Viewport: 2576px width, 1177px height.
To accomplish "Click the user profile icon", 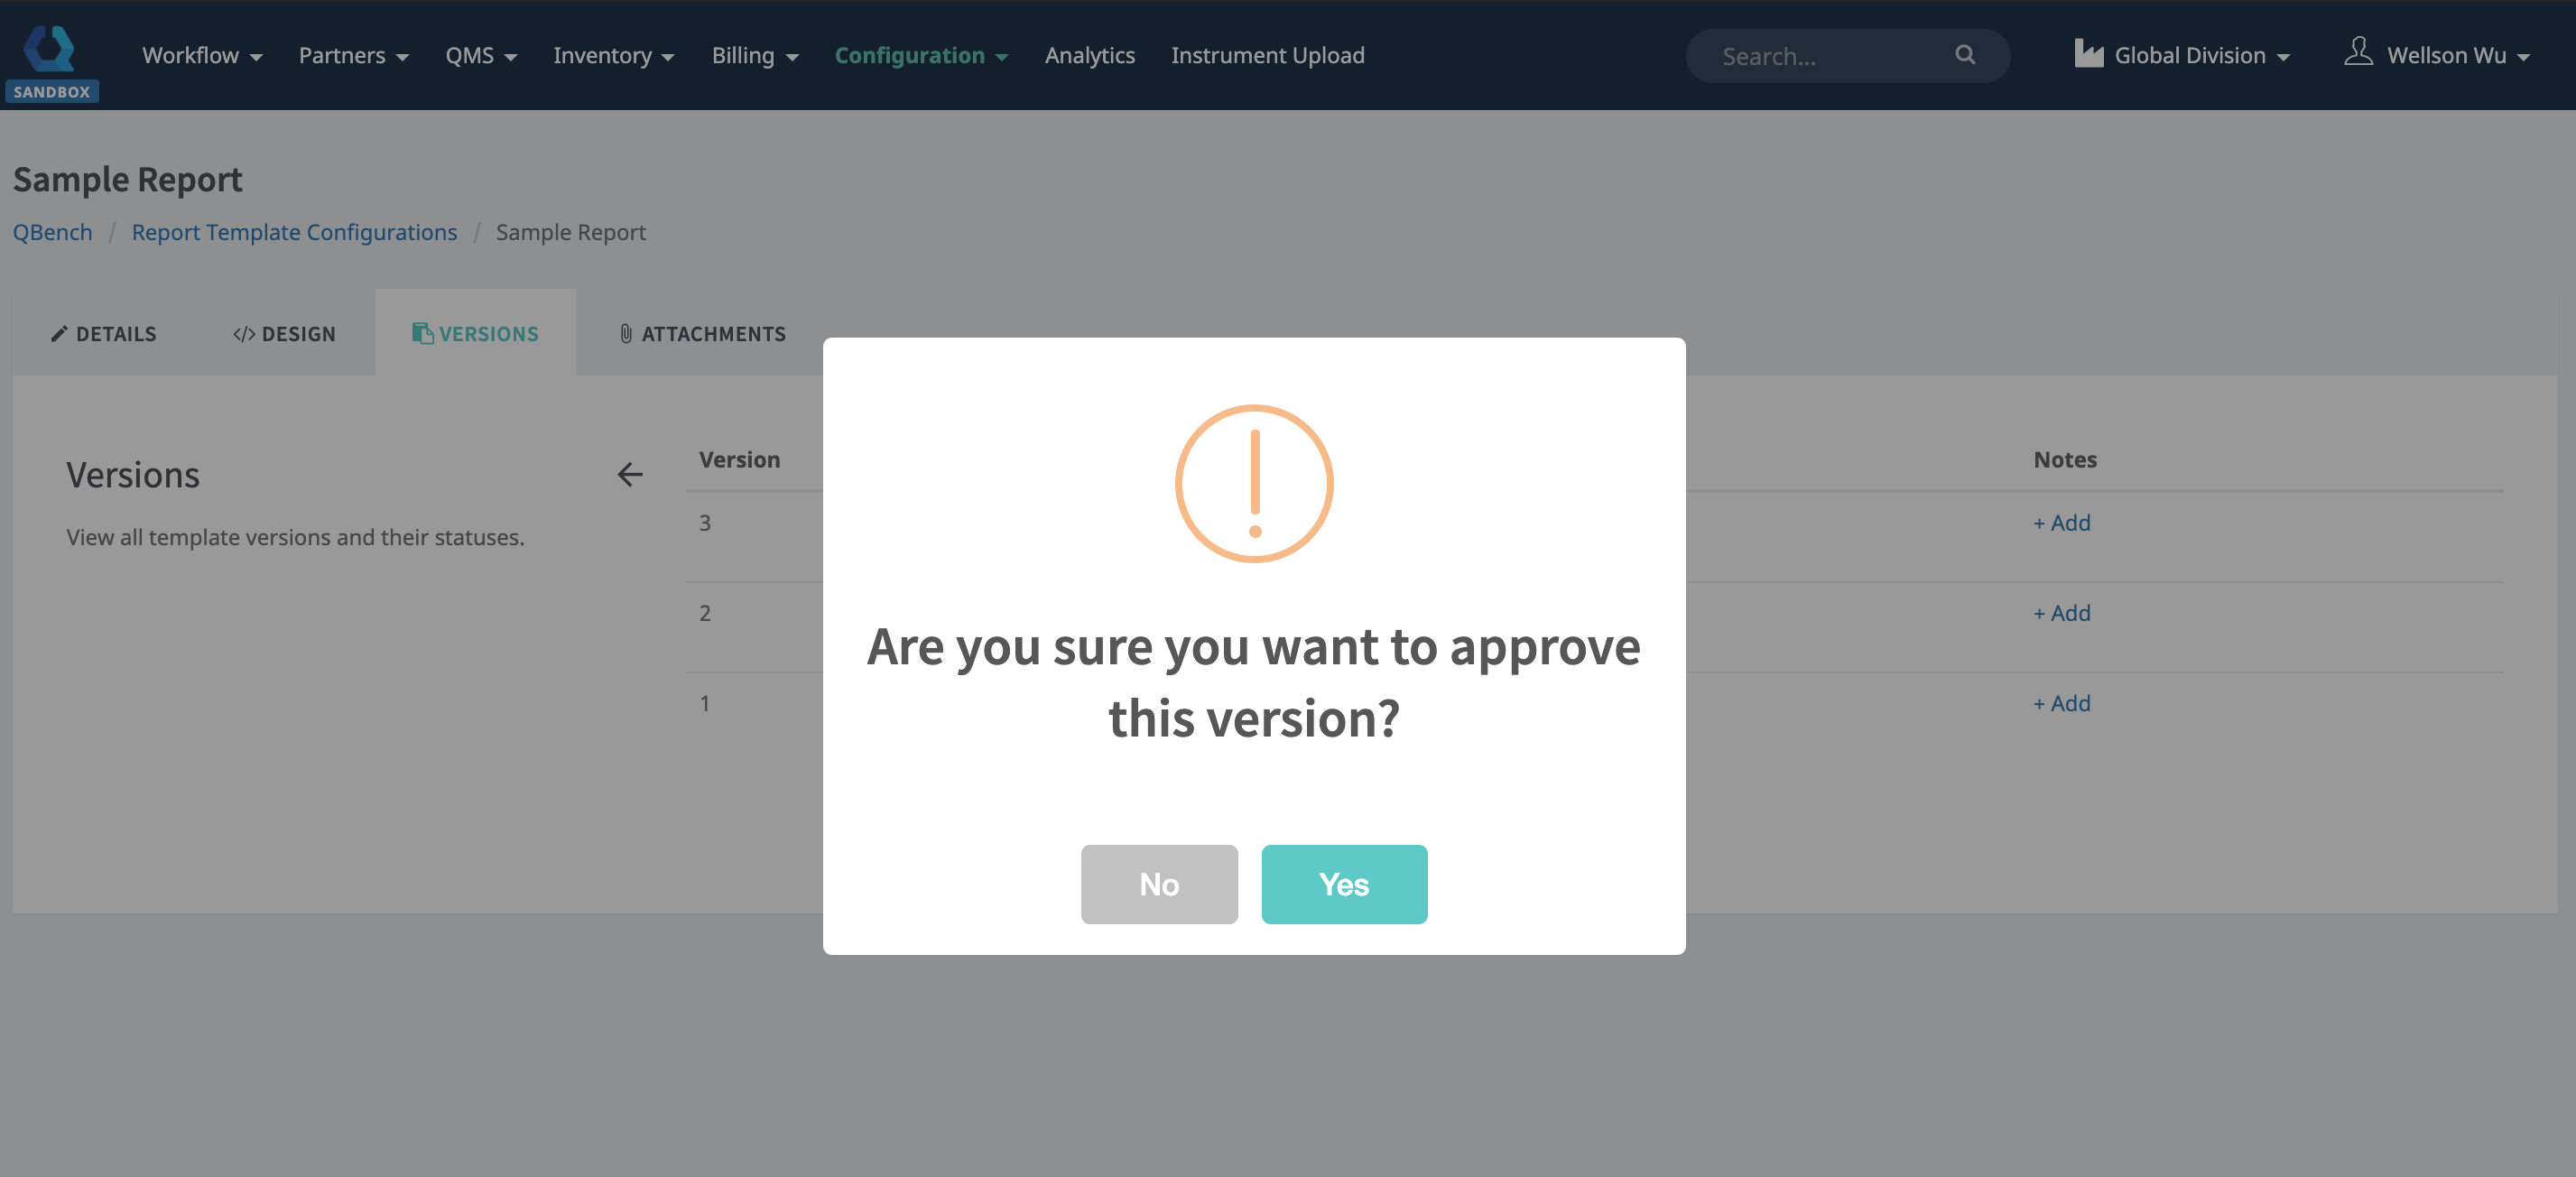I will pos(2357,52).
